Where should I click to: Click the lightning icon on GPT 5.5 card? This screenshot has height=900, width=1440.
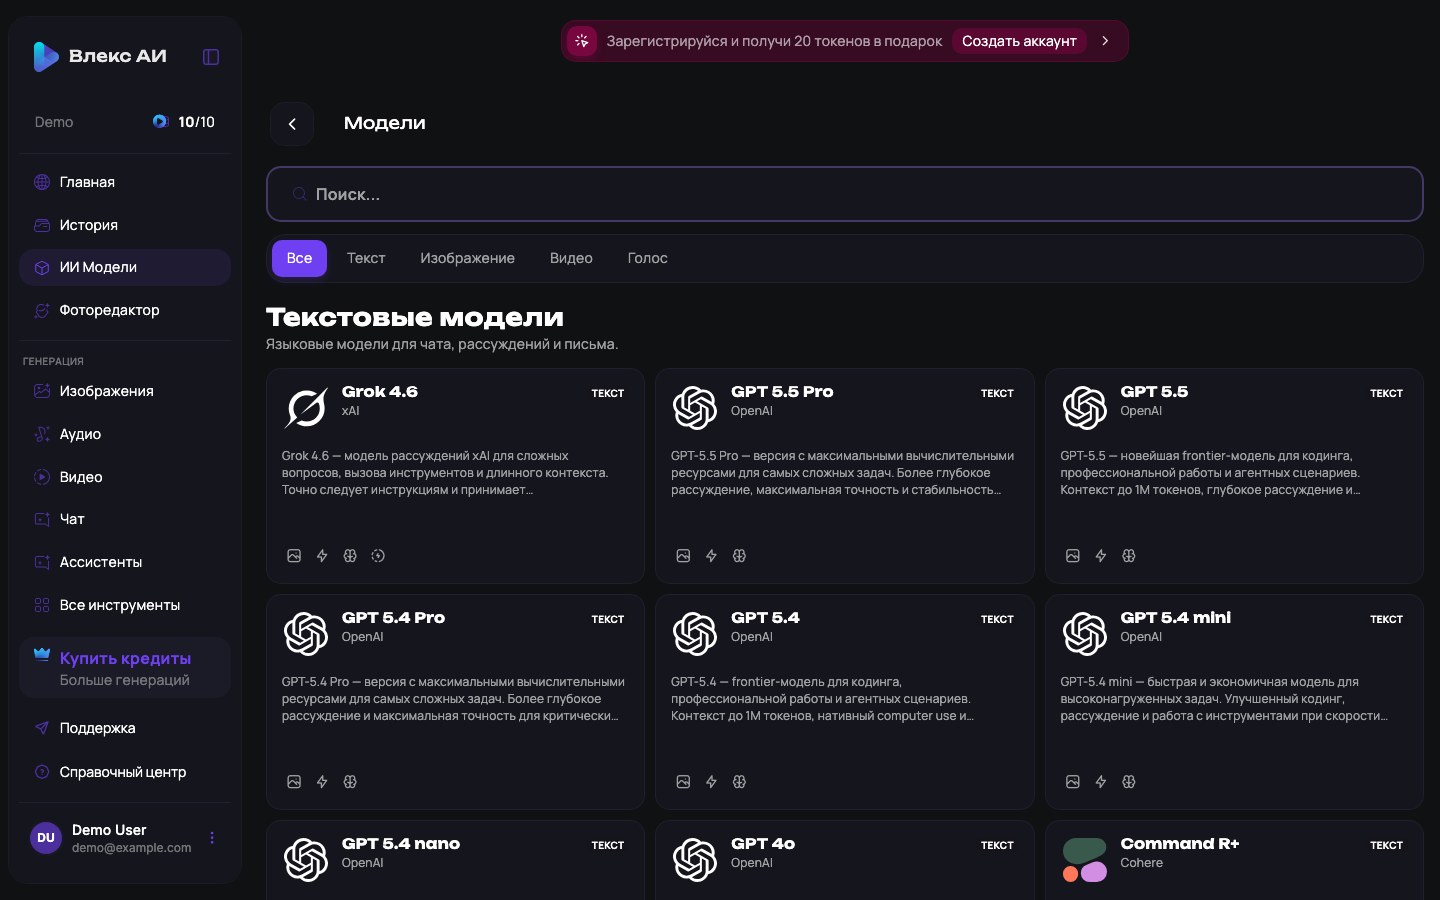pyautogui.click(x=1101, y=556)
